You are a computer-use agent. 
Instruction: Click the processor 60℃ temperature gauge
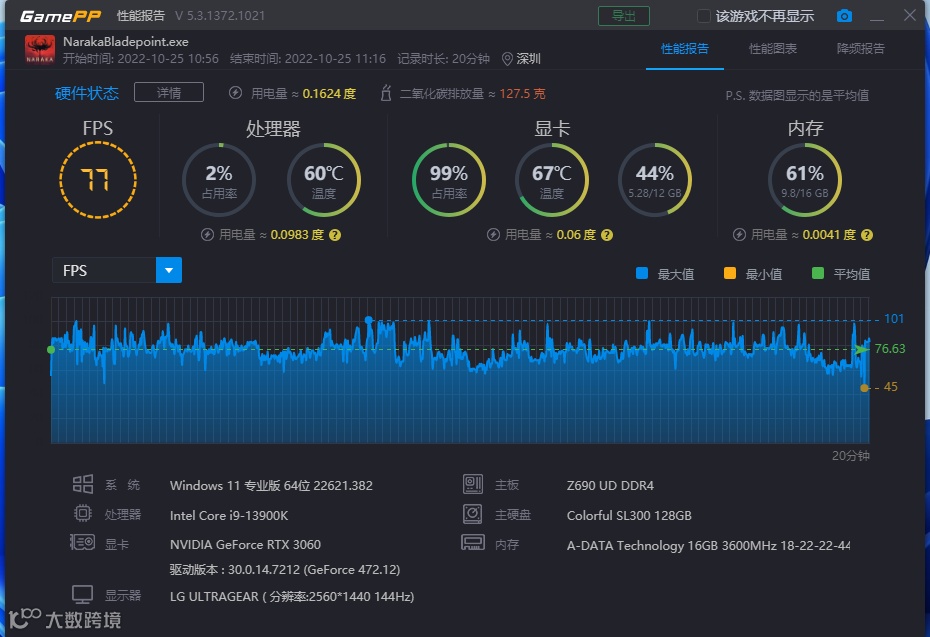pyautogui.click(x=324, y=180)
